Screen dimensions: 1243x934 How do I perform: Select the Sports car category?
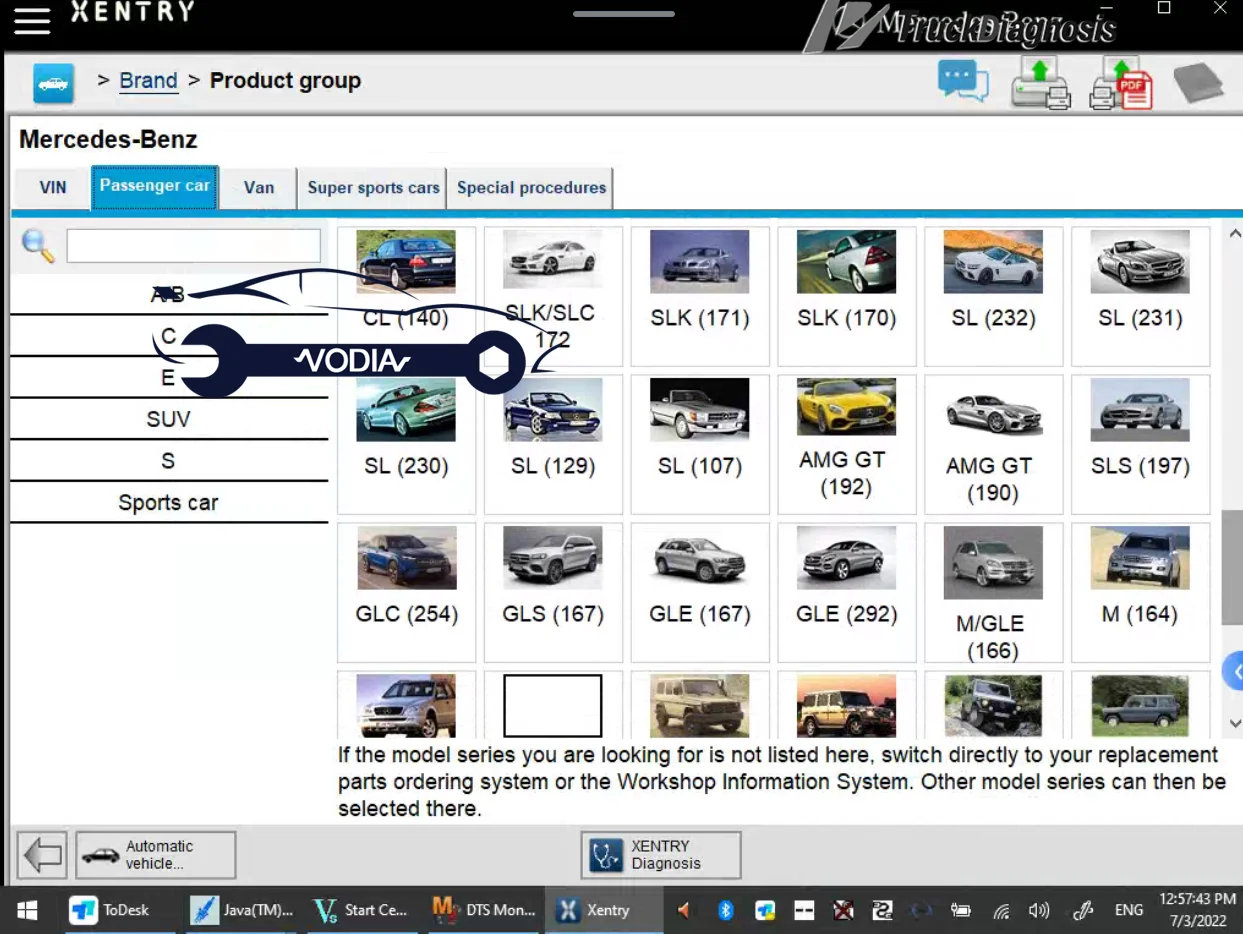168,503
